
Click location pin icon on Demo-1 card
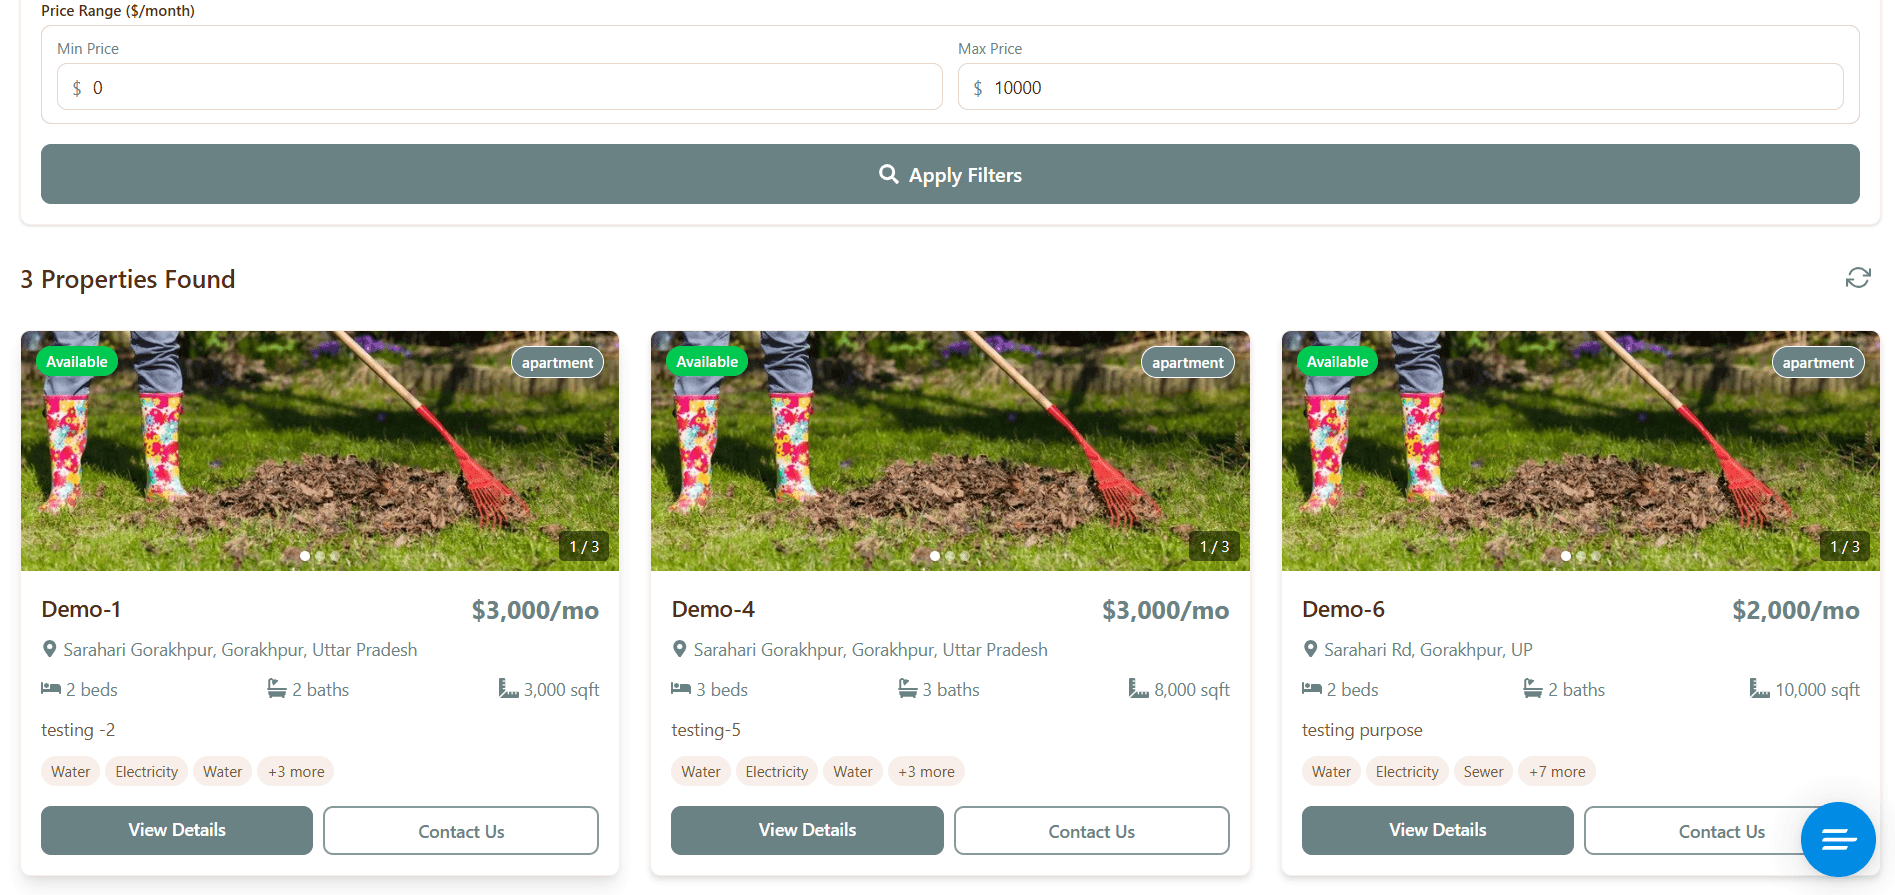point(49,649)
